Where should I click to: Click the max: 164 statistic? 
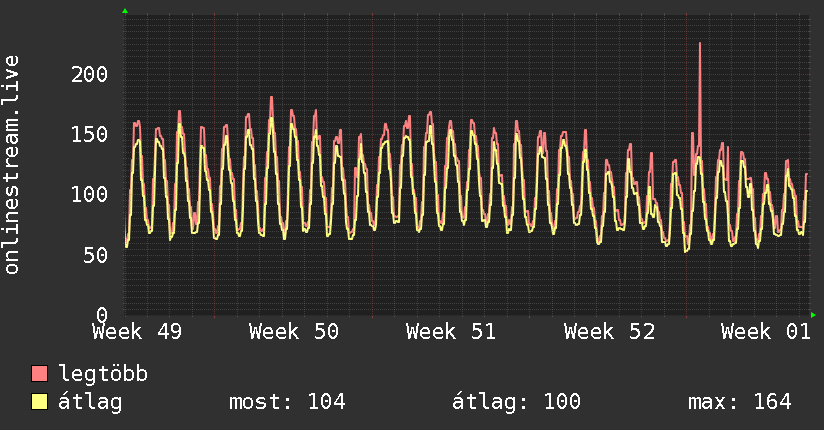(x=739, y=402)
